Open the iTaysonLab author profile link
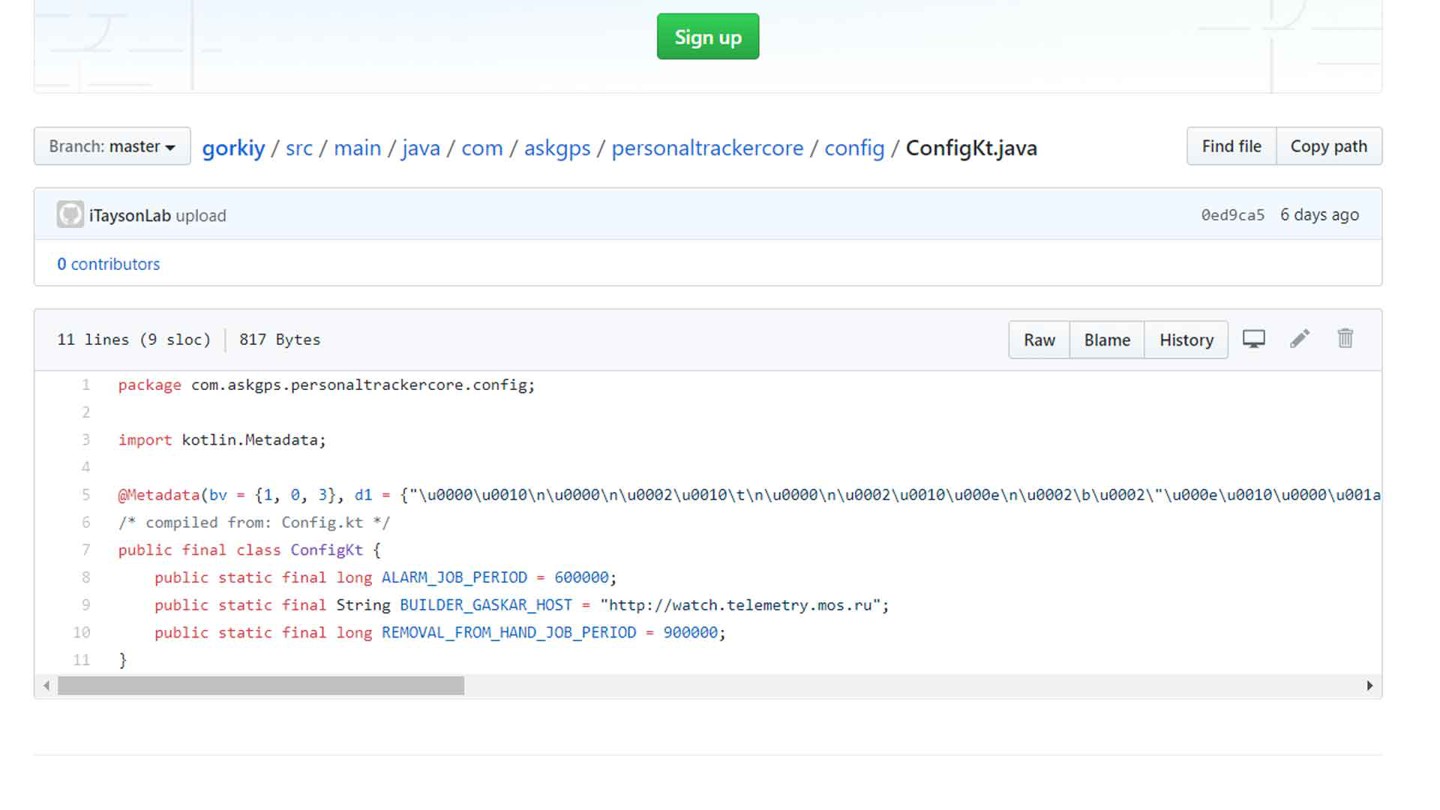 click(x=130, y=215)
